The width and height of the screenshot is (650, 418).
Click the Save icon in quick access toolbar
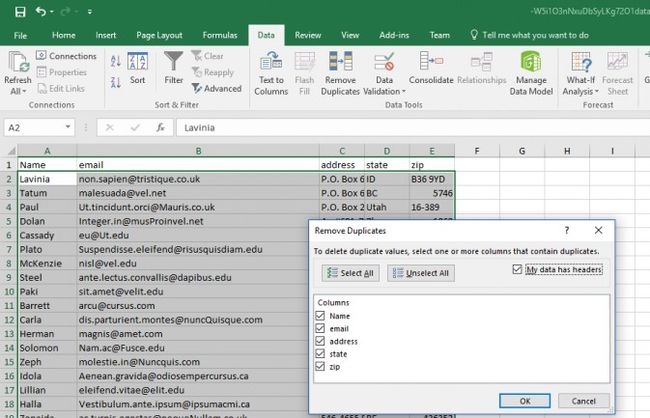tap(20, 12)
